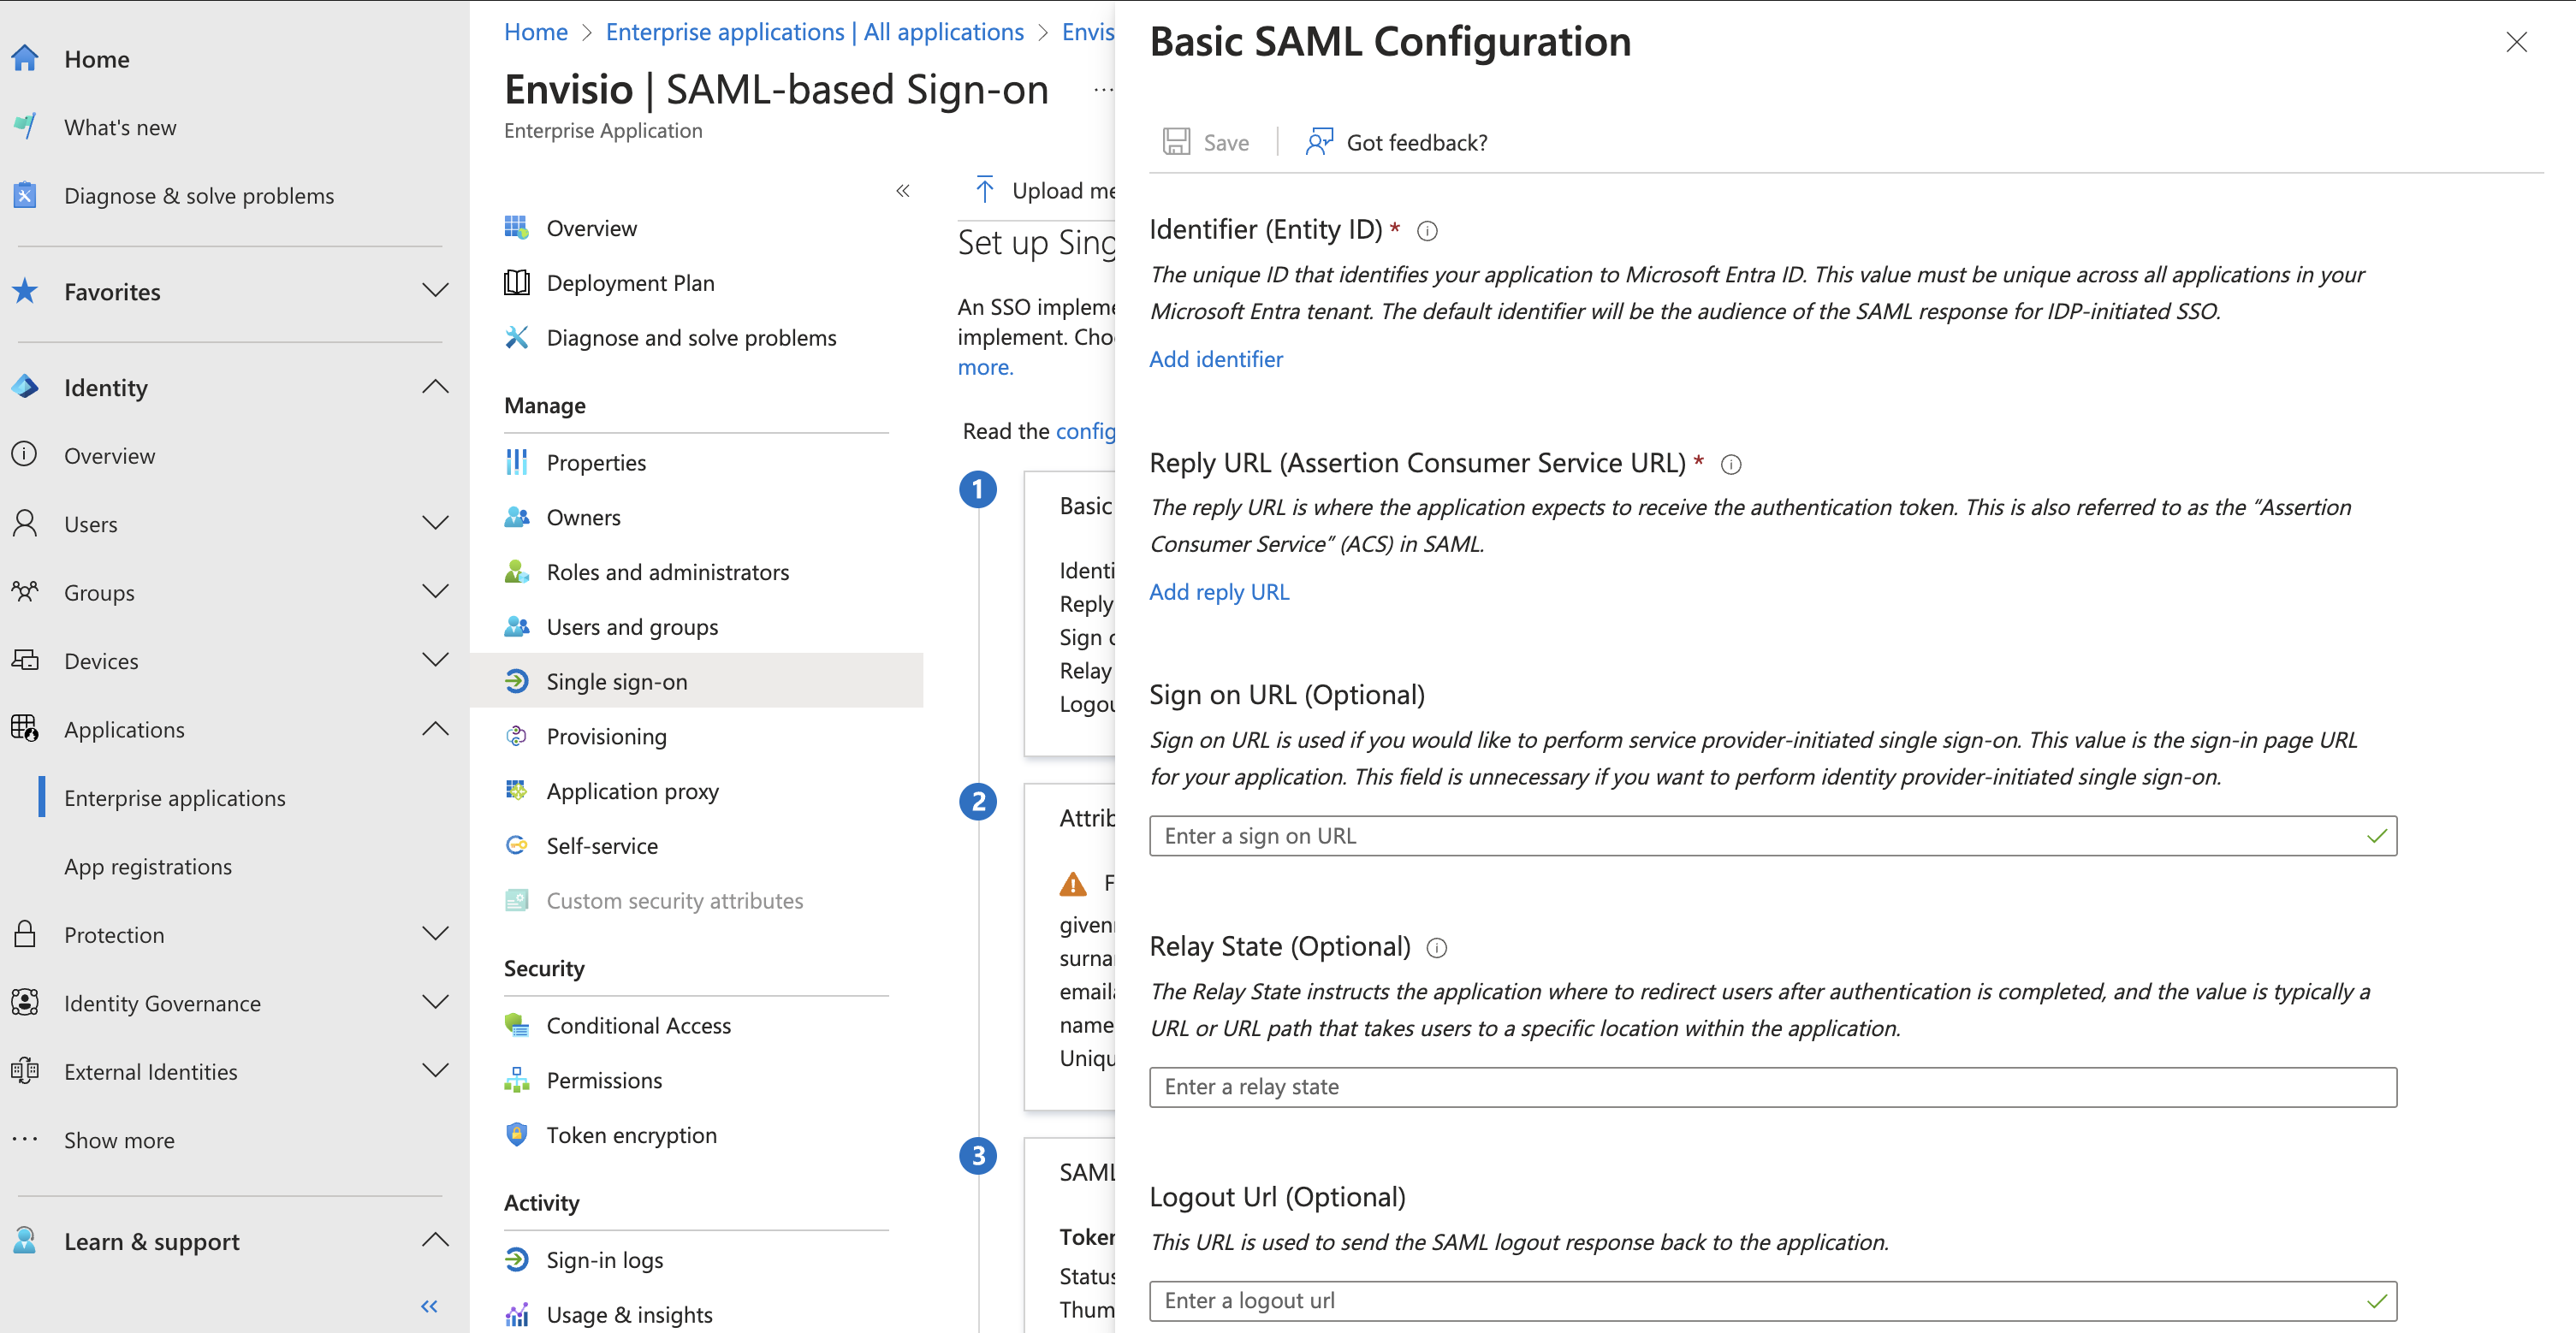Click the Logout URL input field
Image resolution: width=2576 pixels, height=1333 pixels.
coord(1772,1301)
